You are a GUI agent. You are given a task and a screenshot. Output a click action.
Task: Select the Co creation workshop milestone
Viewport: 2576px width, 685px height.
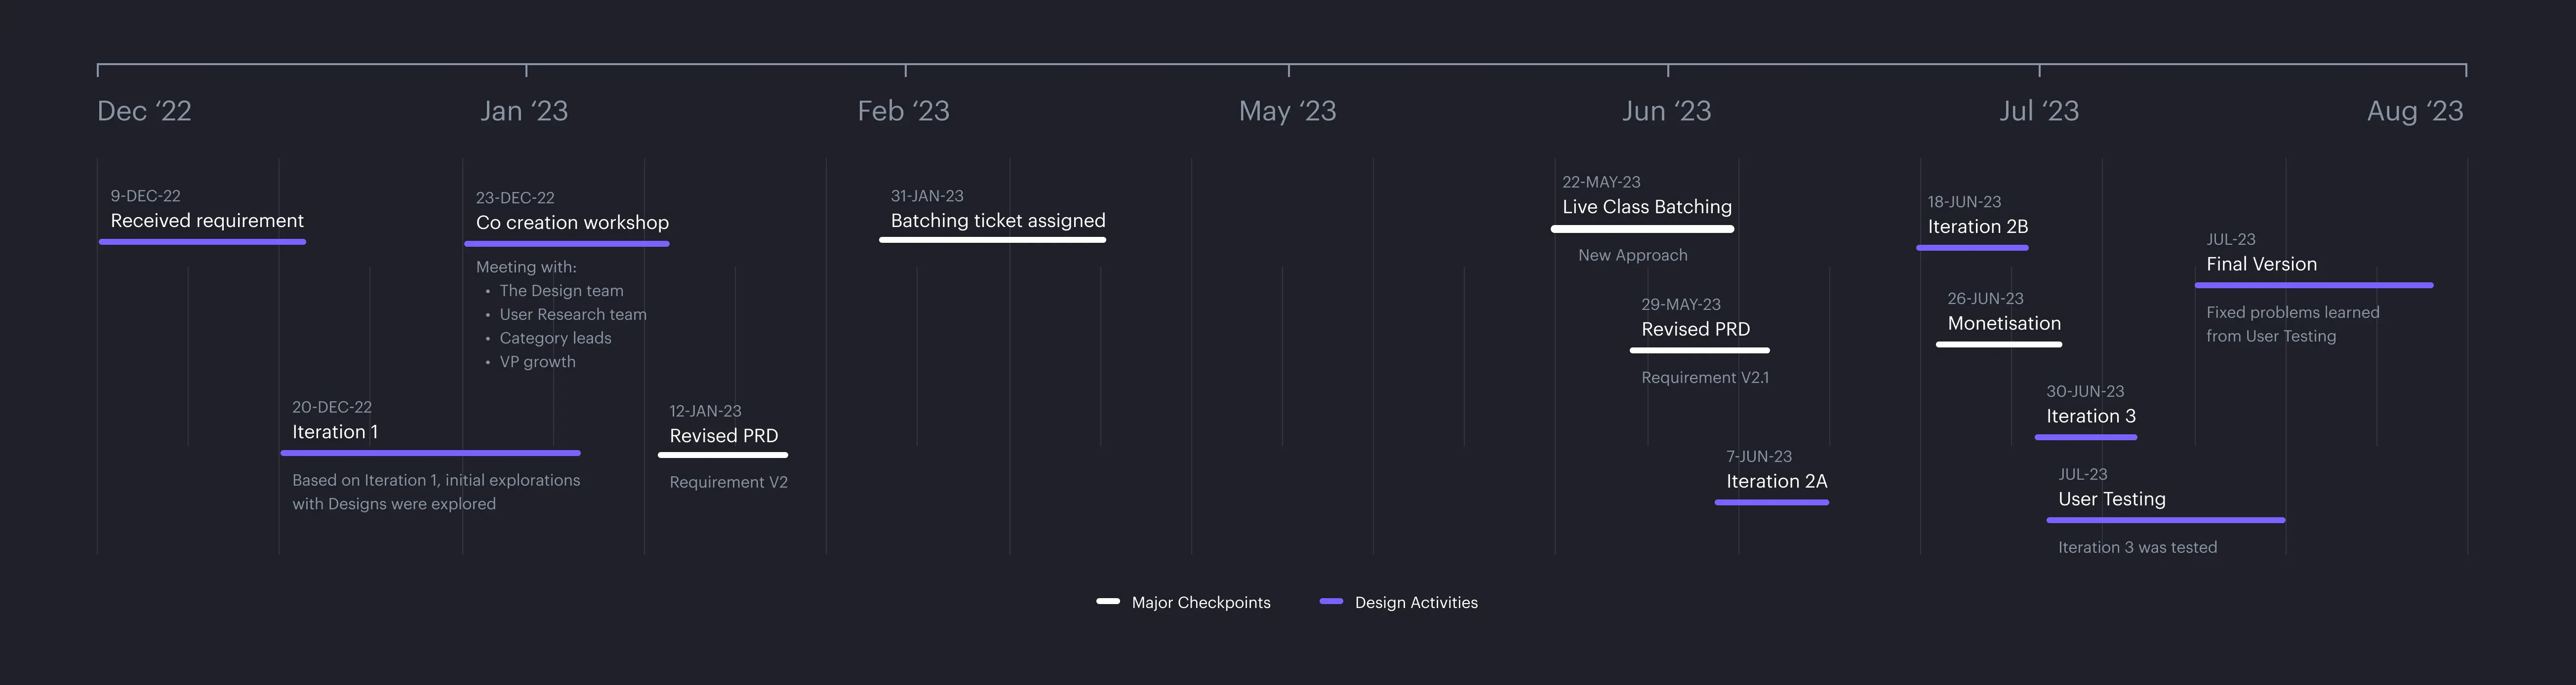point(572,223)
